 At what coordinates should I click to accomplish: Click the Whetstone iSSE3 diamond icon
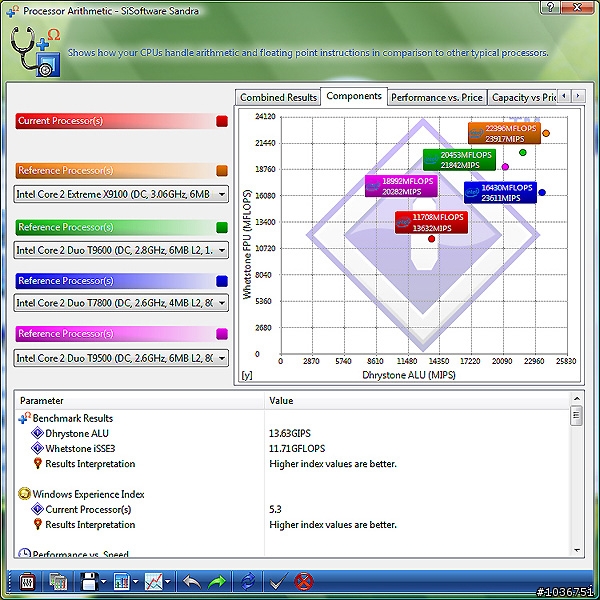coord(37,448)
